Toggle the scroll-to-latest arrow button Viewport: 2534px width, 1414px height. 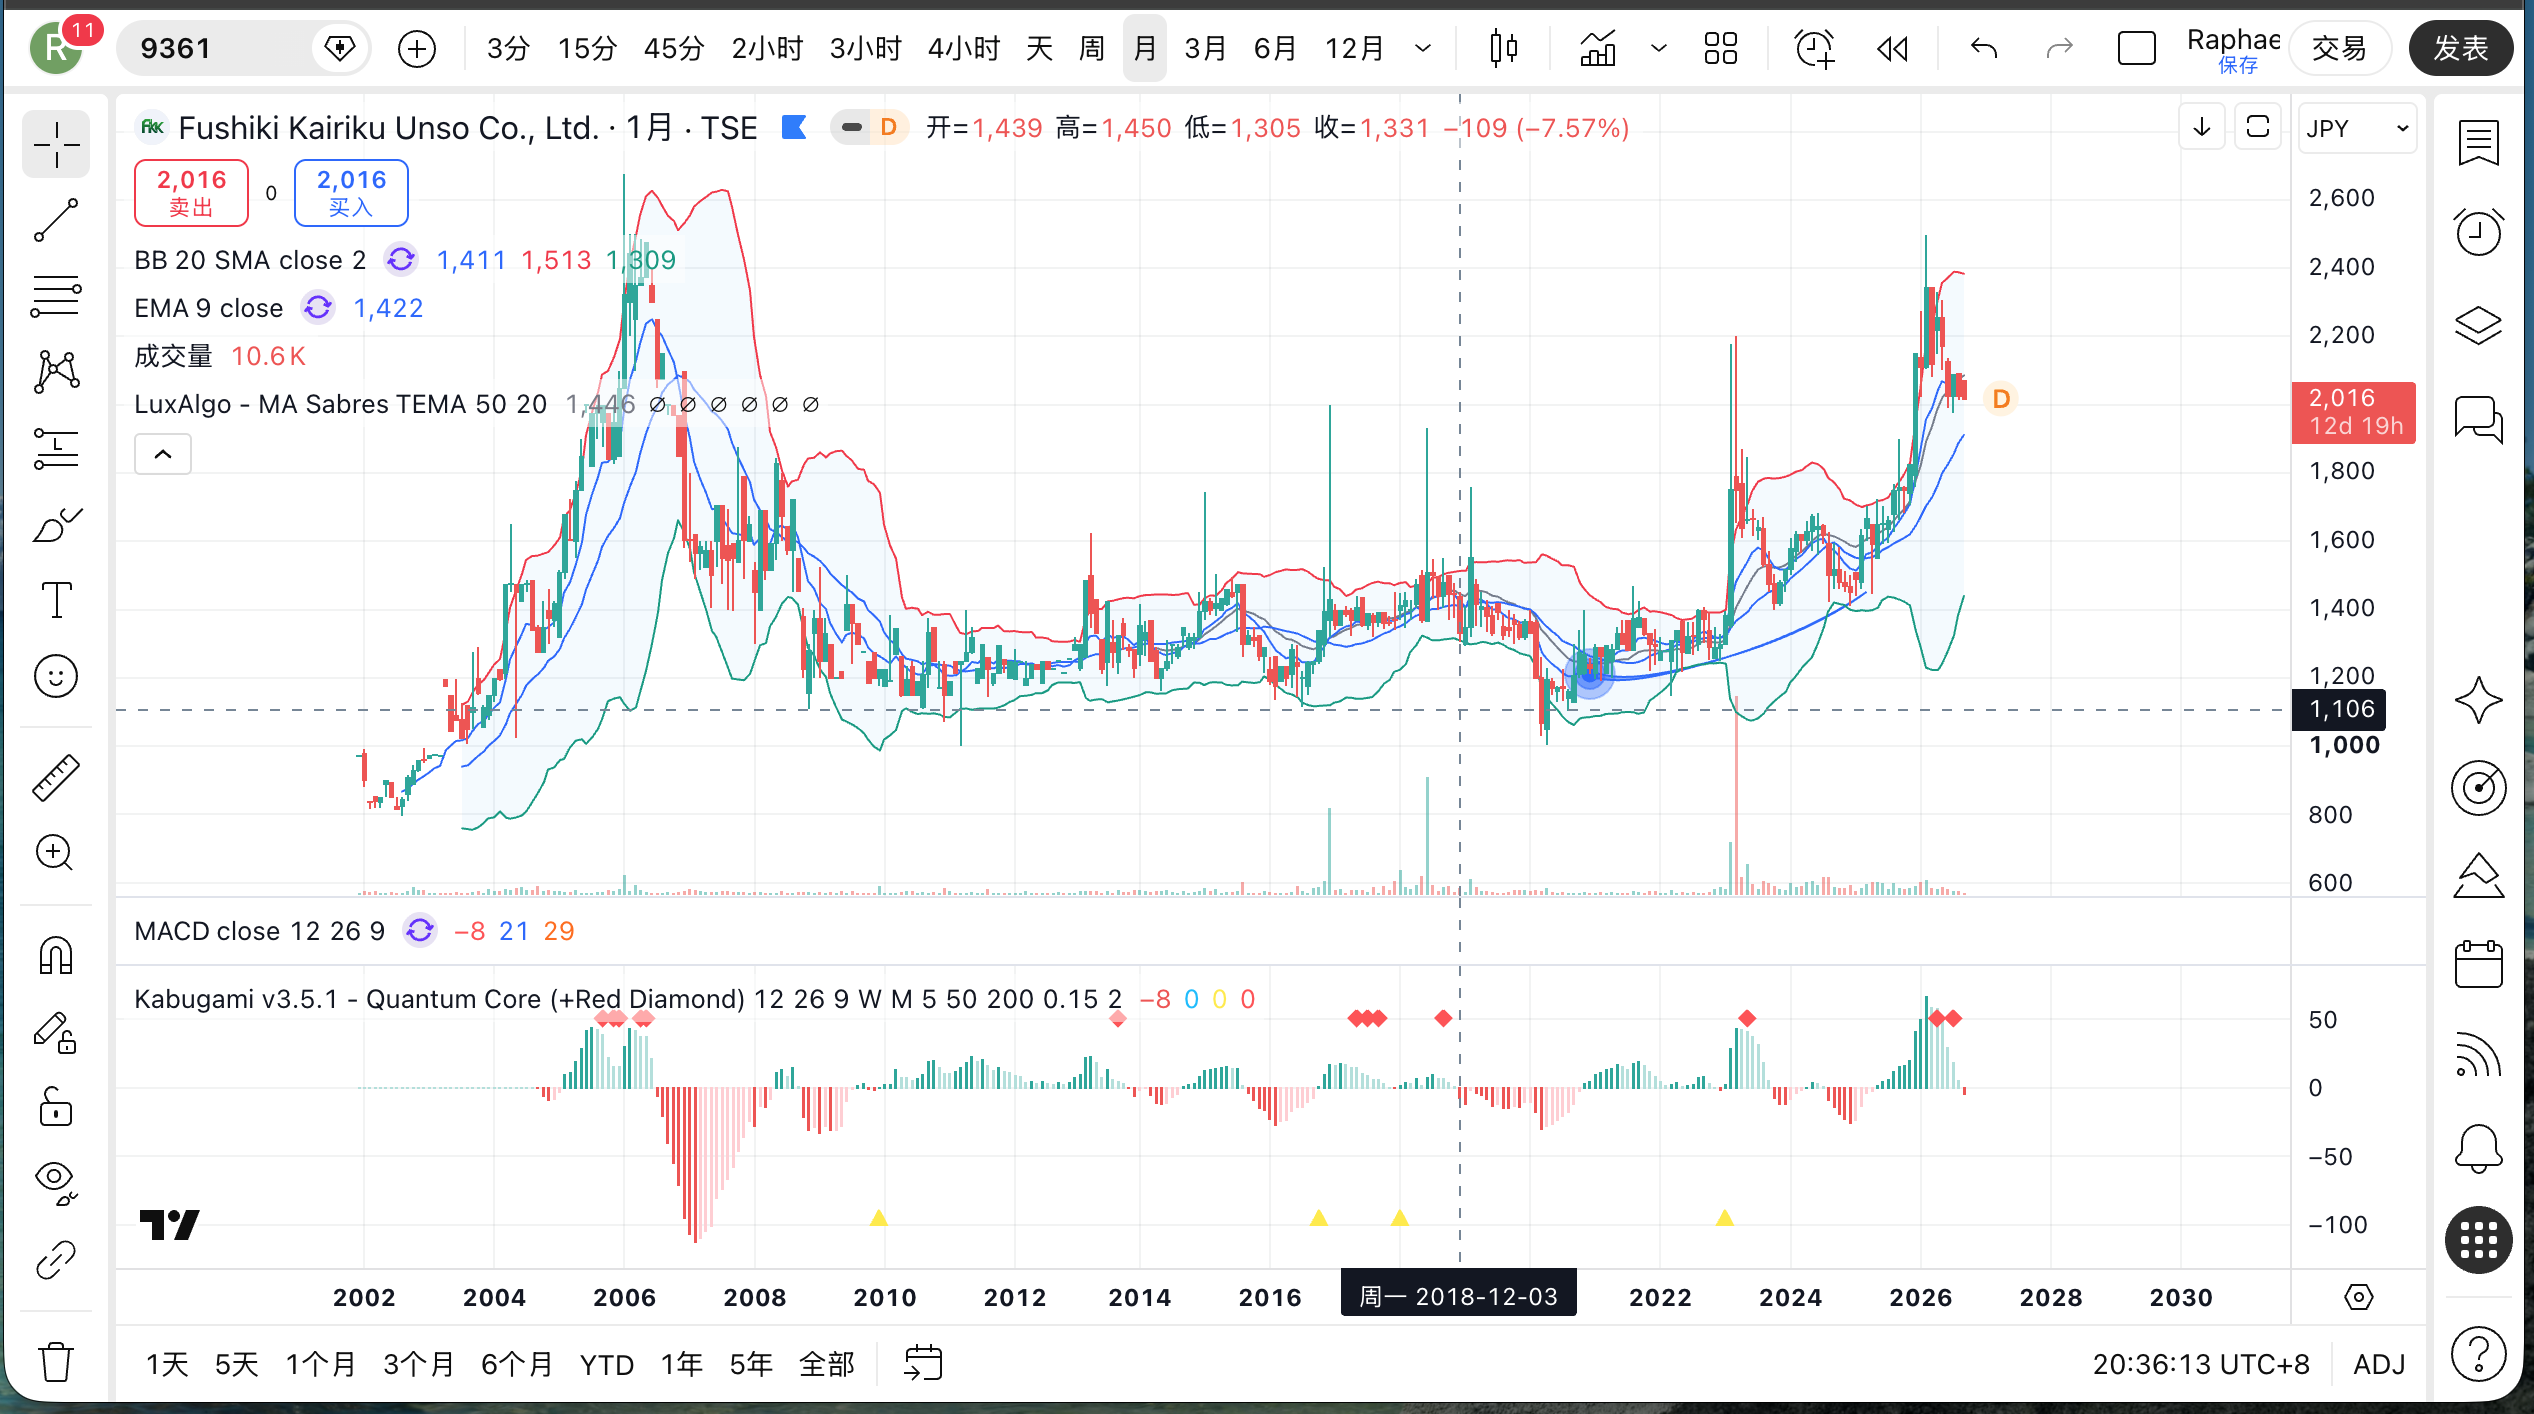2202,127
